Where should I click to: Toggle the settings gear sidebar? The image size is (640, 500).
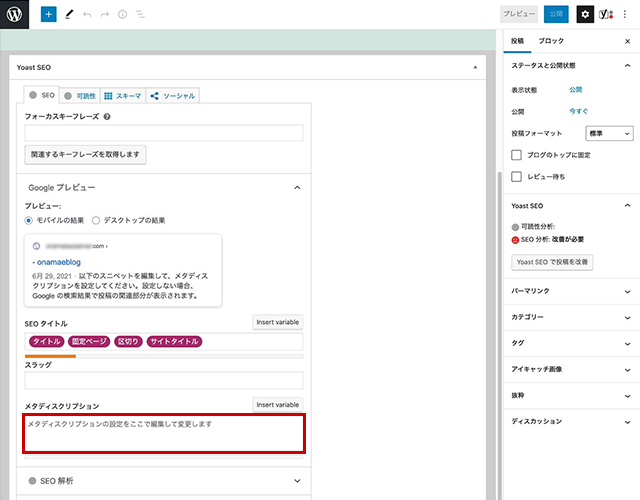point(585,14)
